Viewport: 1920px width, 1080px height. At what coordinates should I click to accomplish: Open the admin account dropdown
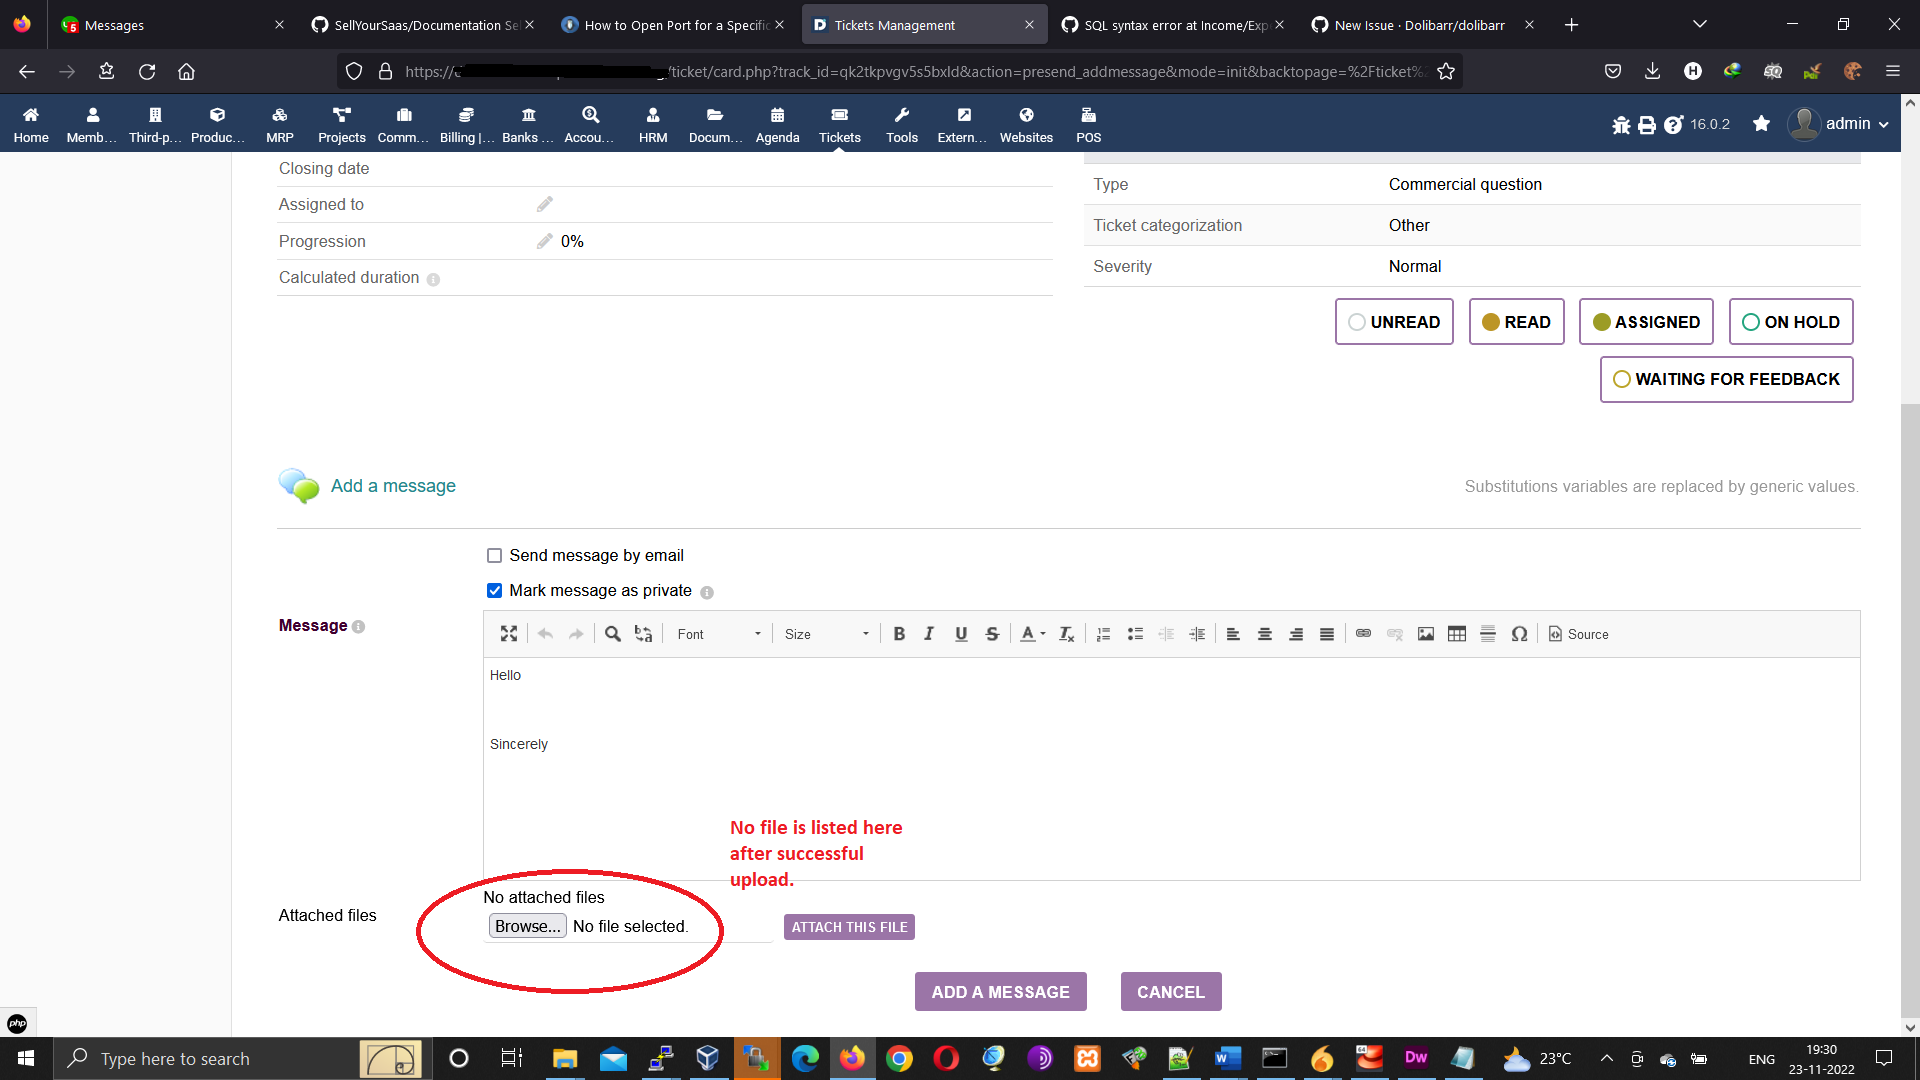(x=1846, y=123)
